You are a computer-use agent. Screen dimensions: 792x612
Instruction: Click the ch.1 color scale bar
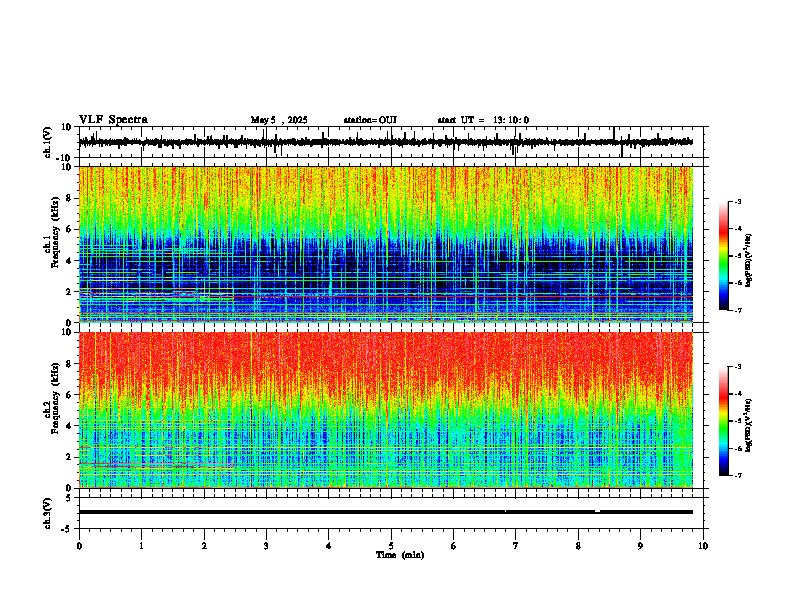pyautogui.click(x=724, y=256)
